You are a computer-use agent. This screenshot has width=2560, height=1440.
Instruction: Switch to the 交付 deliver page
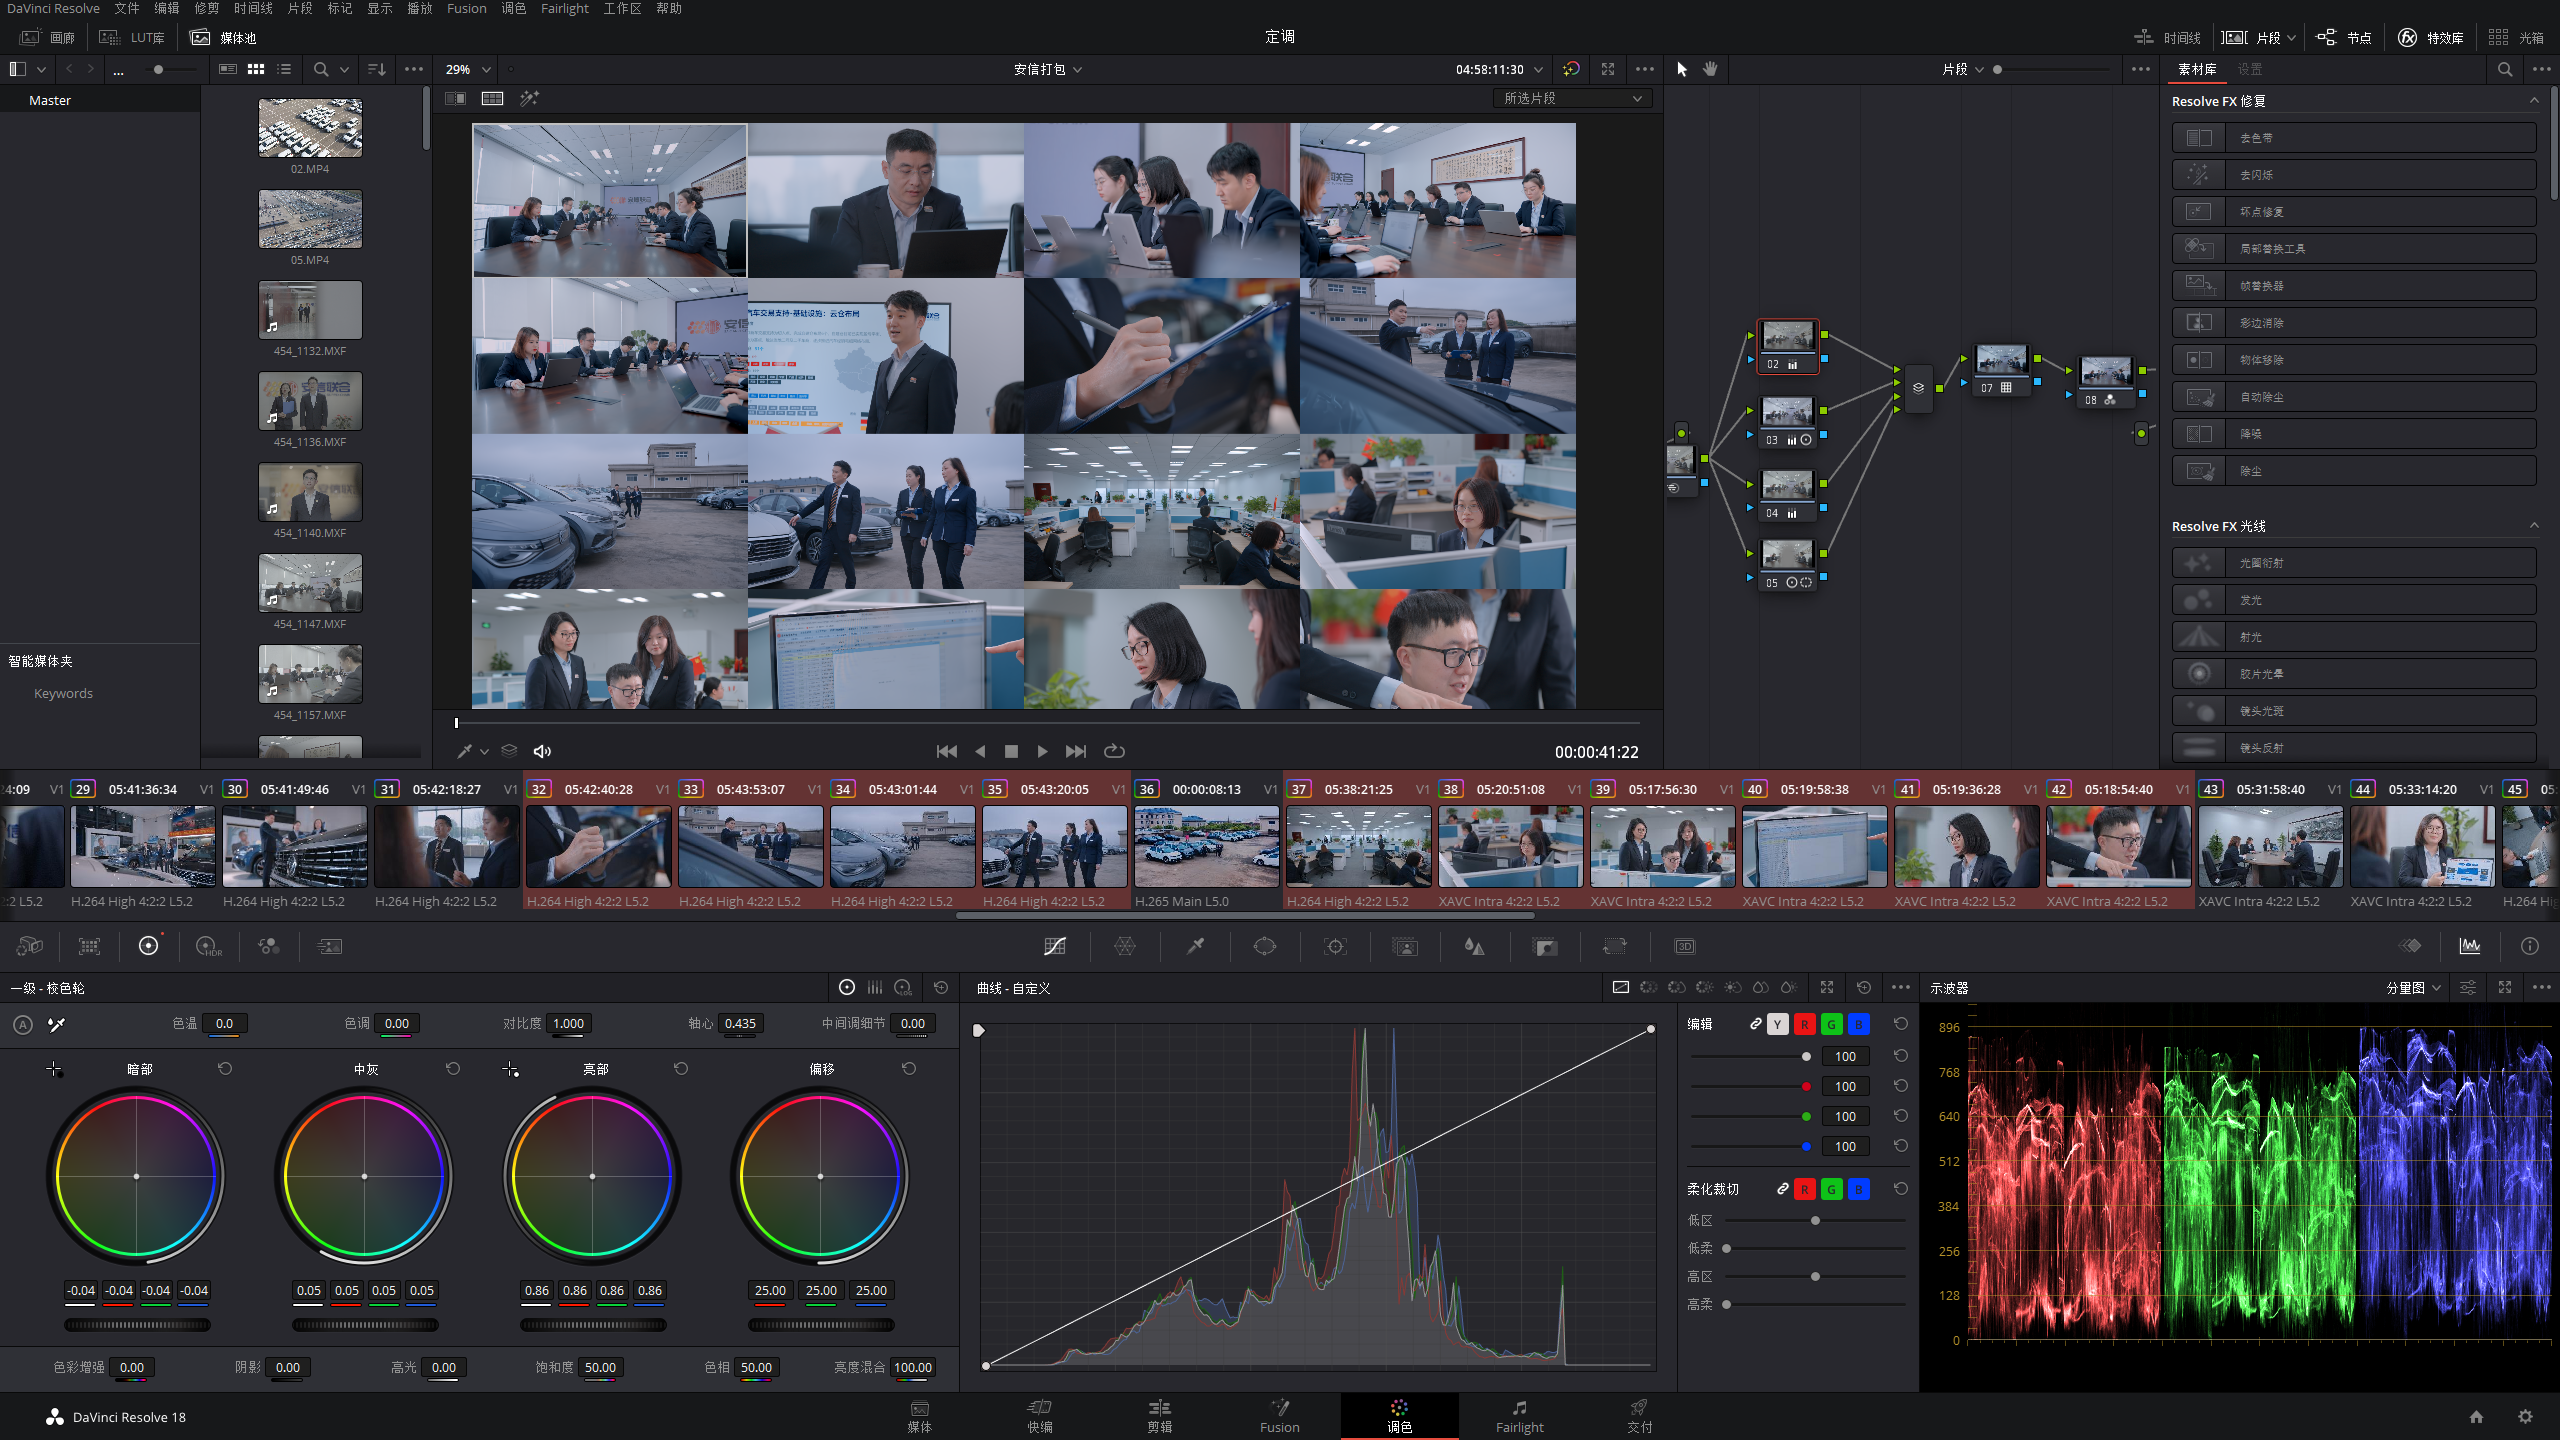point(1639,1416)
